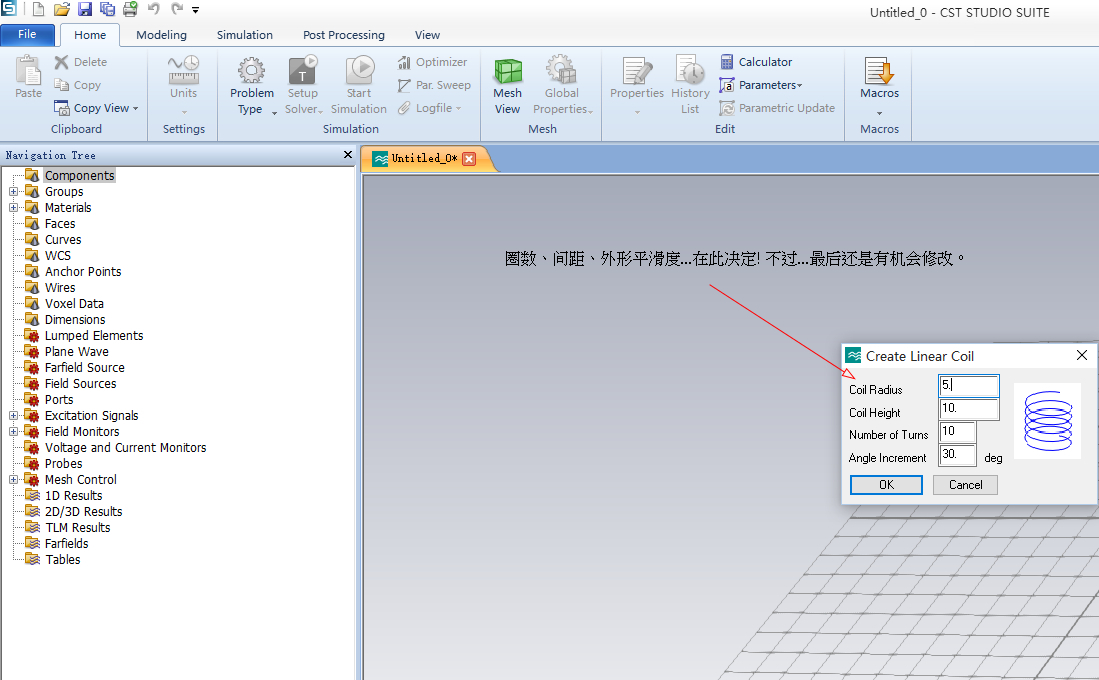Screen dimensions: 1099x680
Task: Select WCS in Navigation Tree
Action: coord(57,256)
